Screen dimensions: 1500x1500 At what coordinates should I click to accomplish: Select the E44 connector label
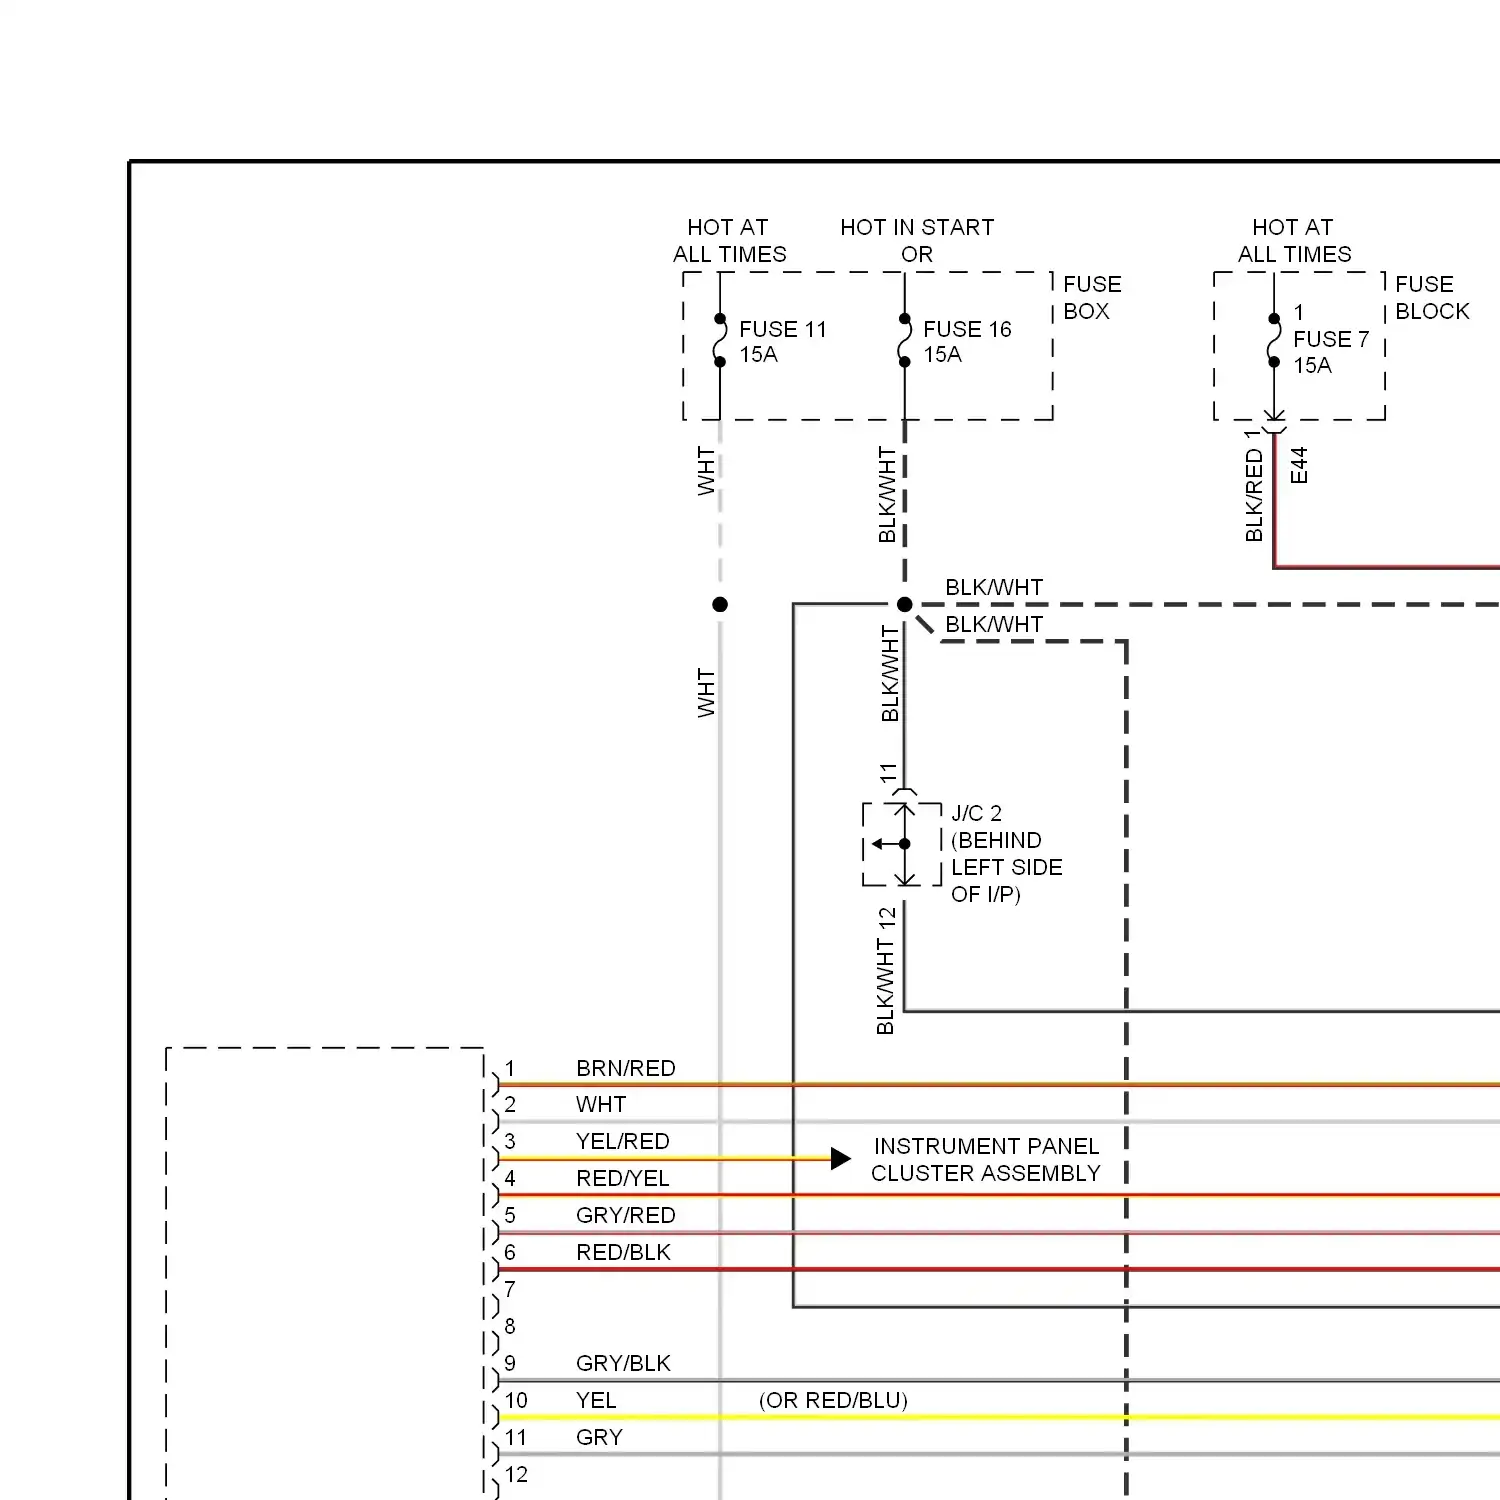coord(1299,466)
